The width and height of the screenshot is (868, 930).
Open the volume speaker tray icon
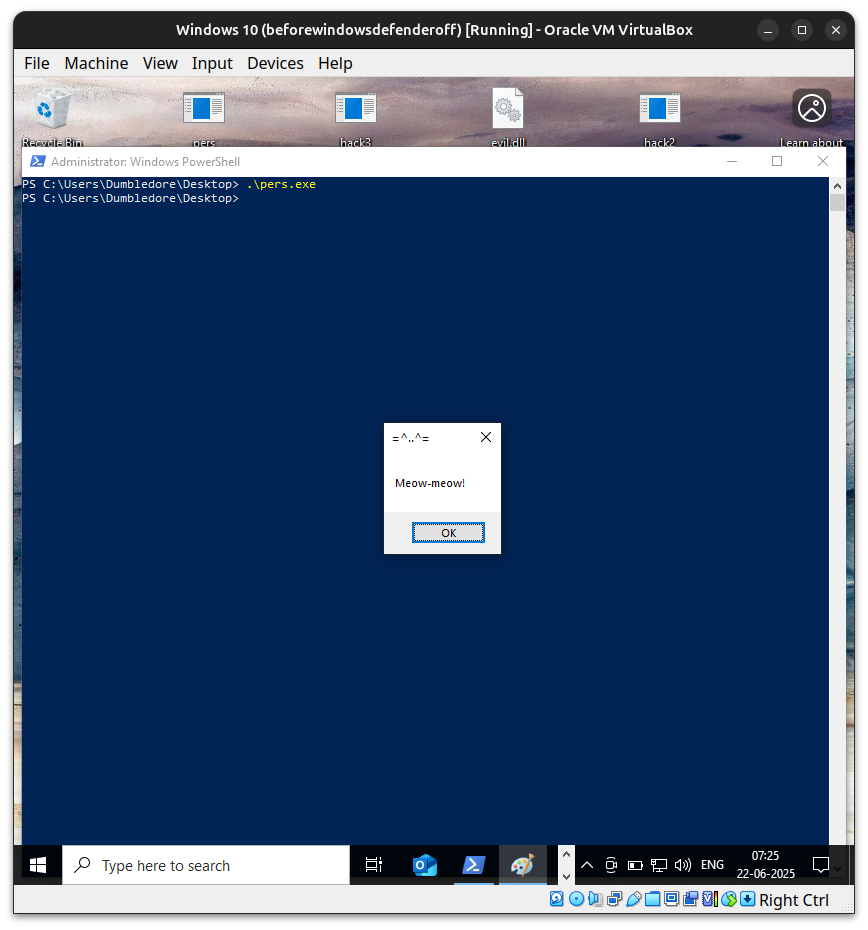683,865
